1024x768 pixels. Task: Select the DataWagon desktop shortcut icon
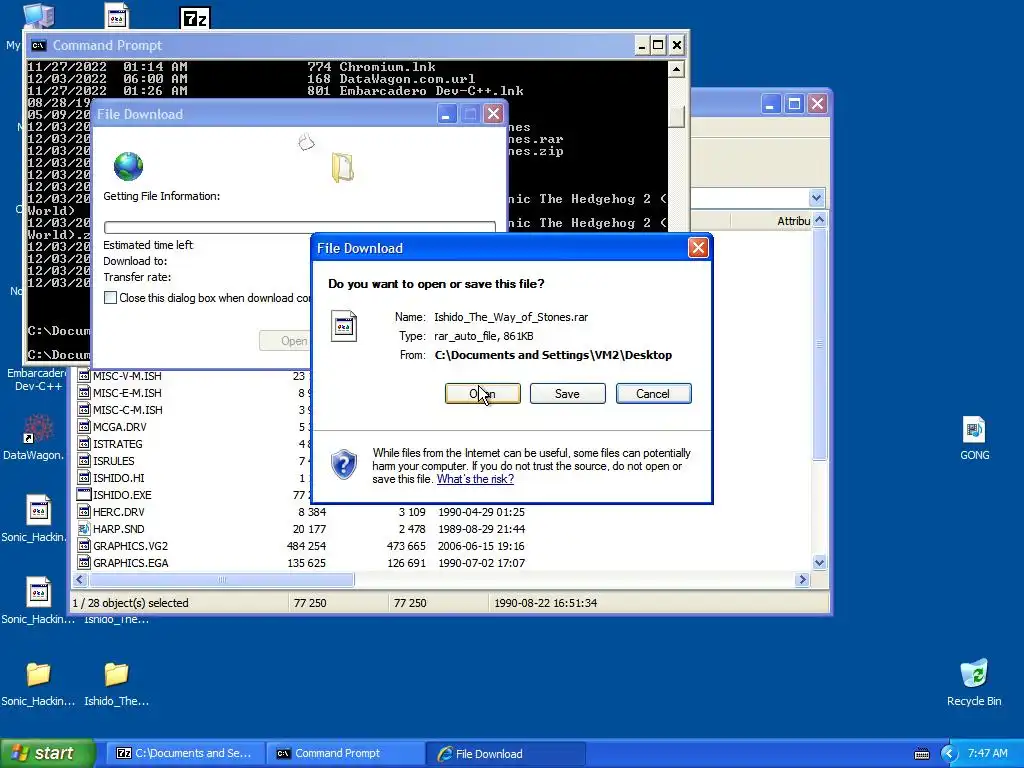(38, 429)
